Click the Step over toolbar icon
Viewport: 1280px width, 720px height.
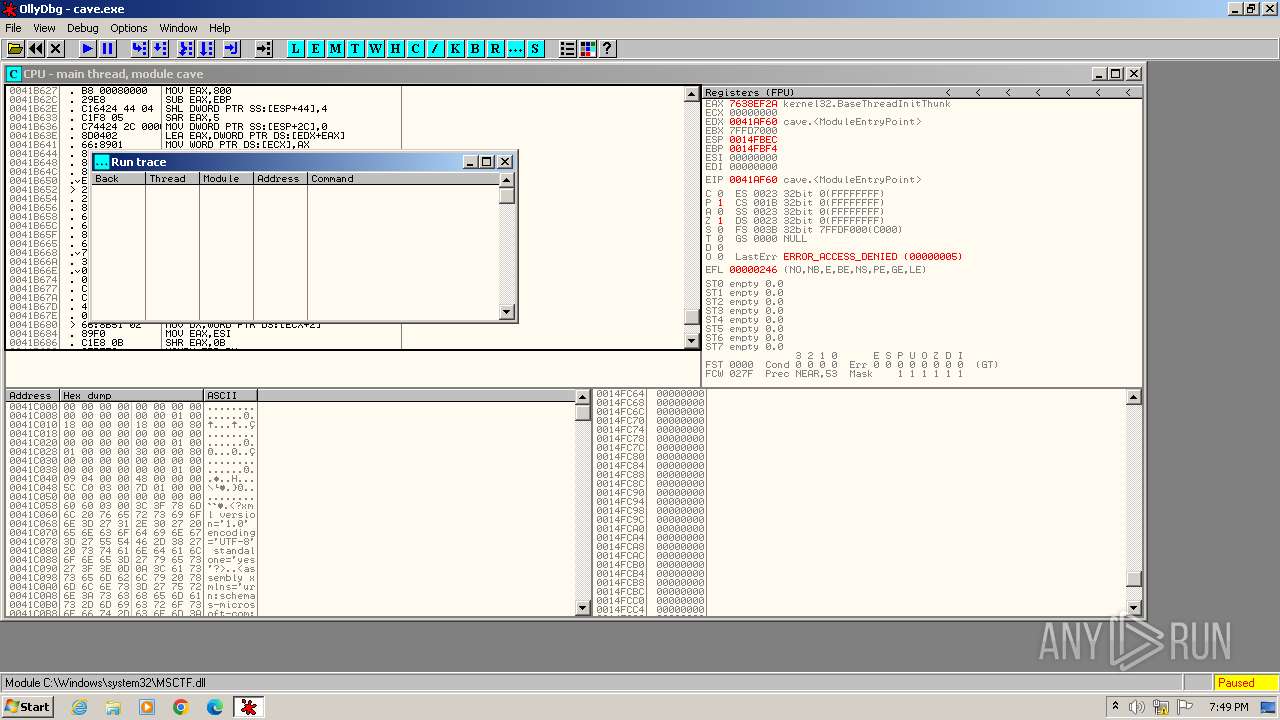160,48
